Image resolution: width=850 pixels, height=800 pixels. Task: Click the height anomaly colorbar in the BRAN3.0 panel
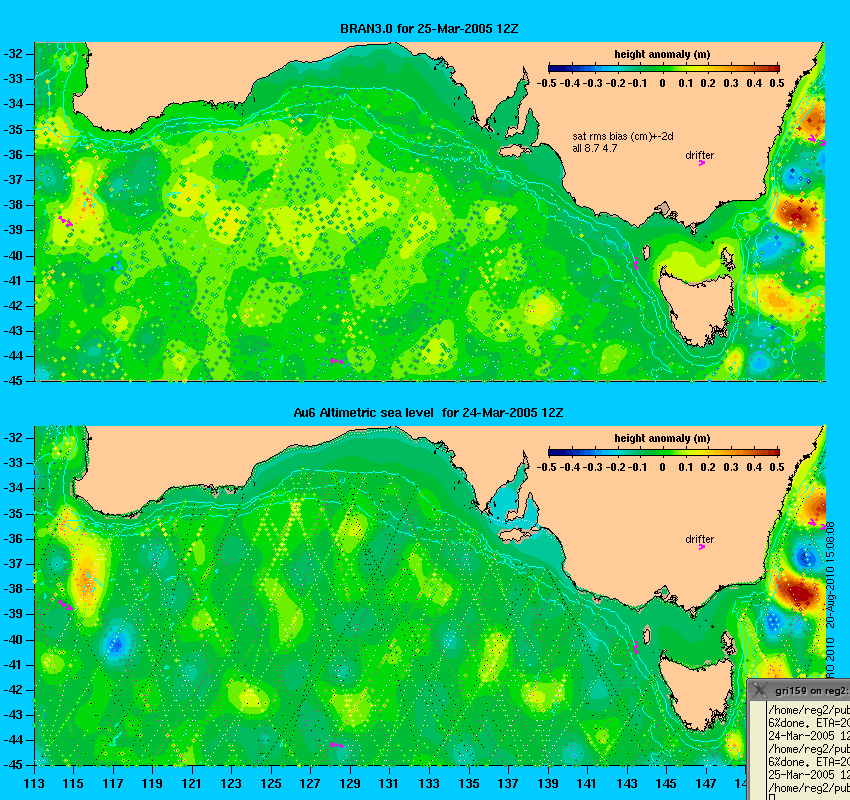tap(664, 68)
